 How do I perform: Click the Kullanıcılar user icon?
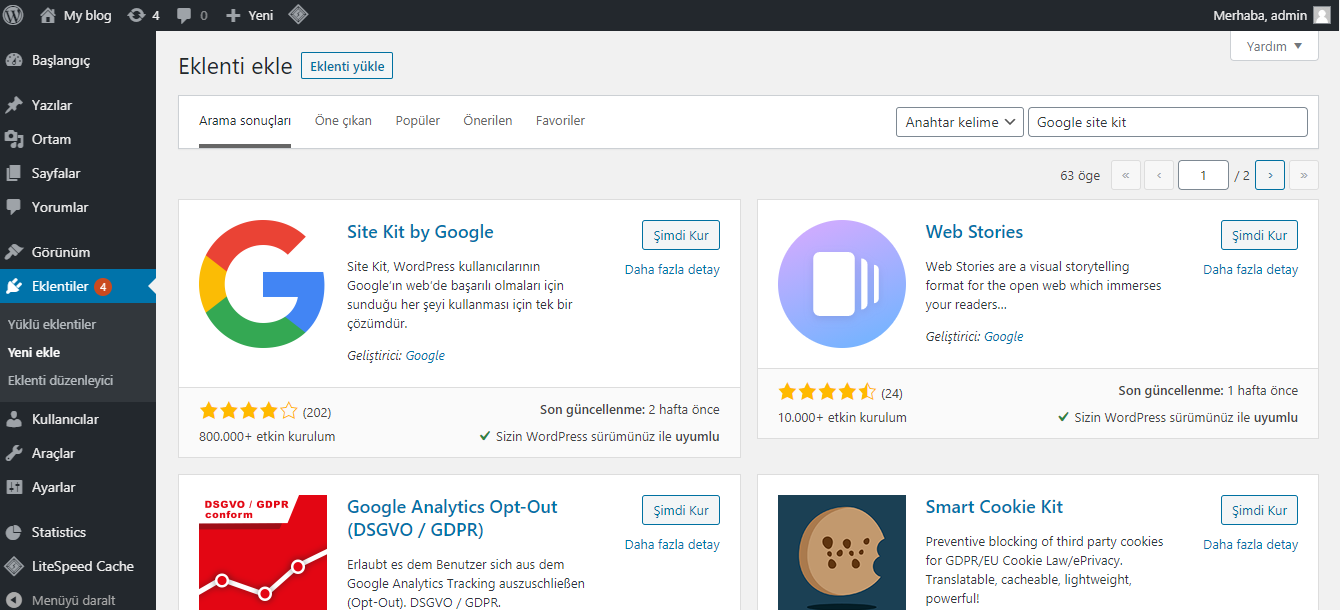[14, 419]
